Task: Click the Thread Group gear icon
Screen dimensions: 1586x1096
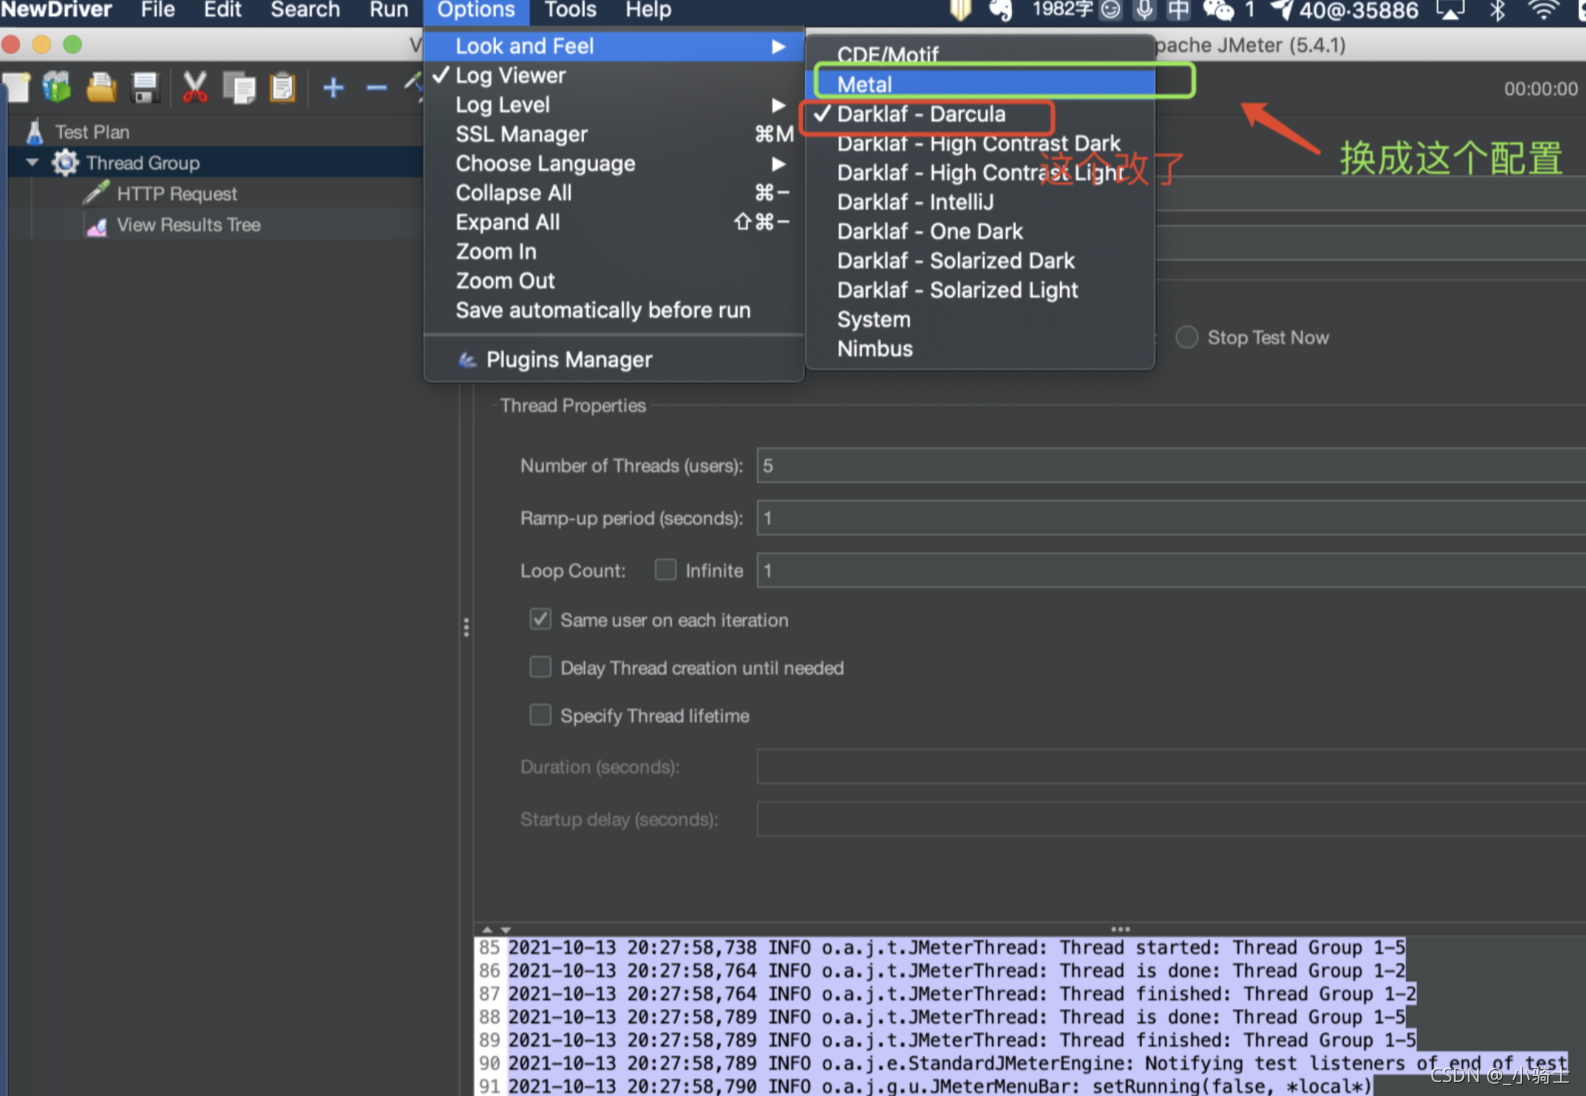Action: [x=65, y=163]
